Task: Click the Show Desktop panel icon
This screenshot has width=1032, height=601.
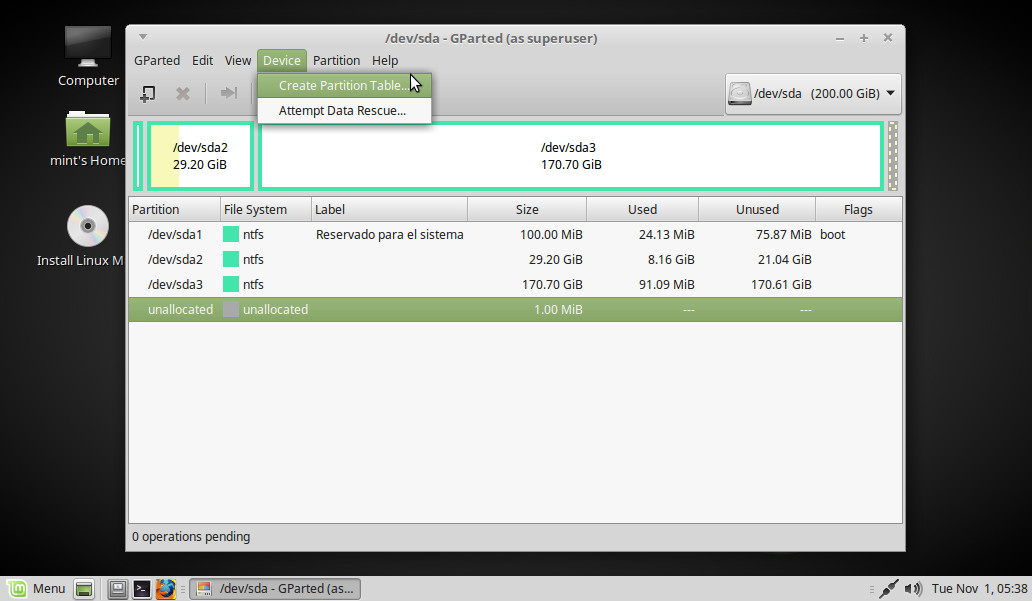Action: (85, 589)
